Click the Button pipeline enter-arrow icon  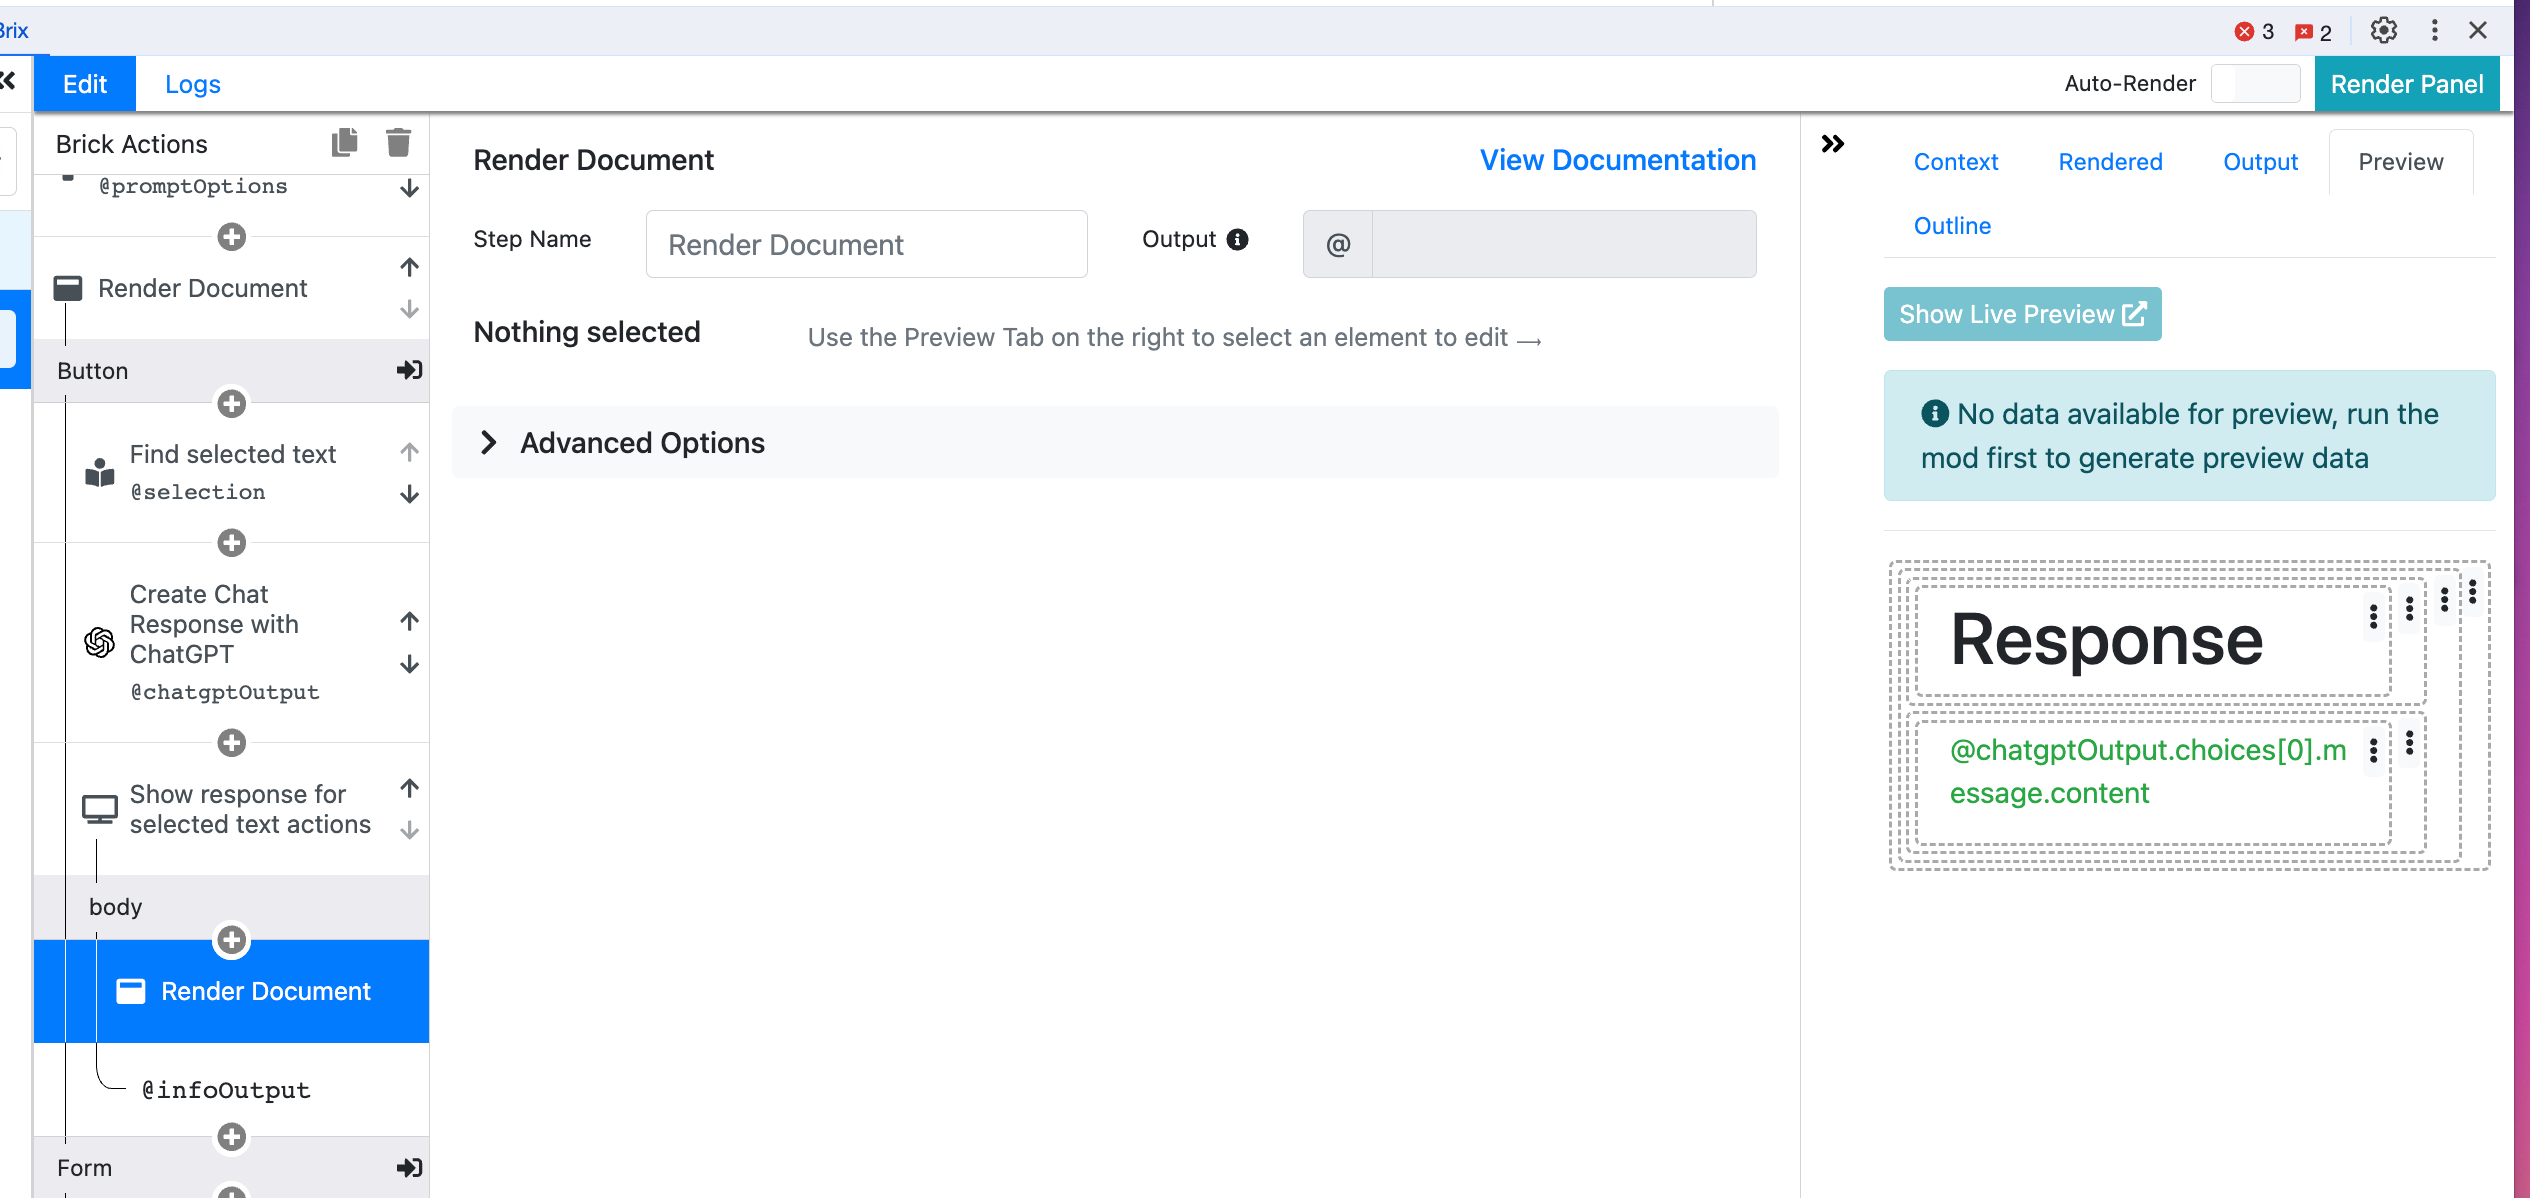[409, 370]
